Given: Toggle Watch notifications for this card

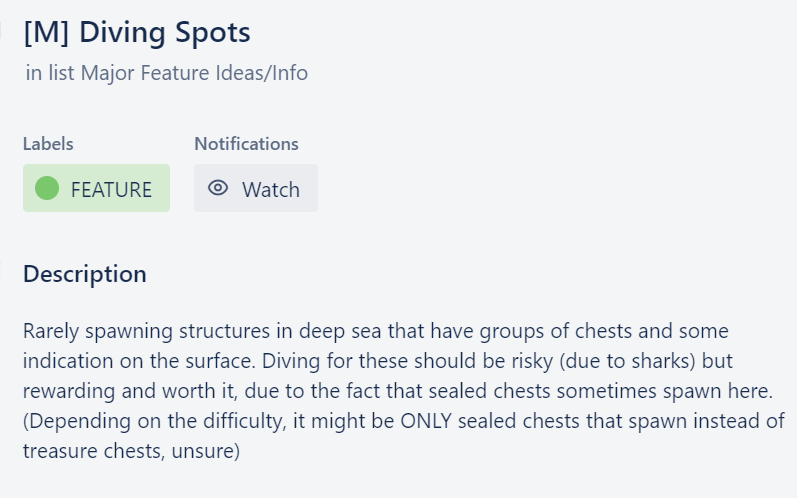Looking at the screenshot, I should click(x=256, y=188).
